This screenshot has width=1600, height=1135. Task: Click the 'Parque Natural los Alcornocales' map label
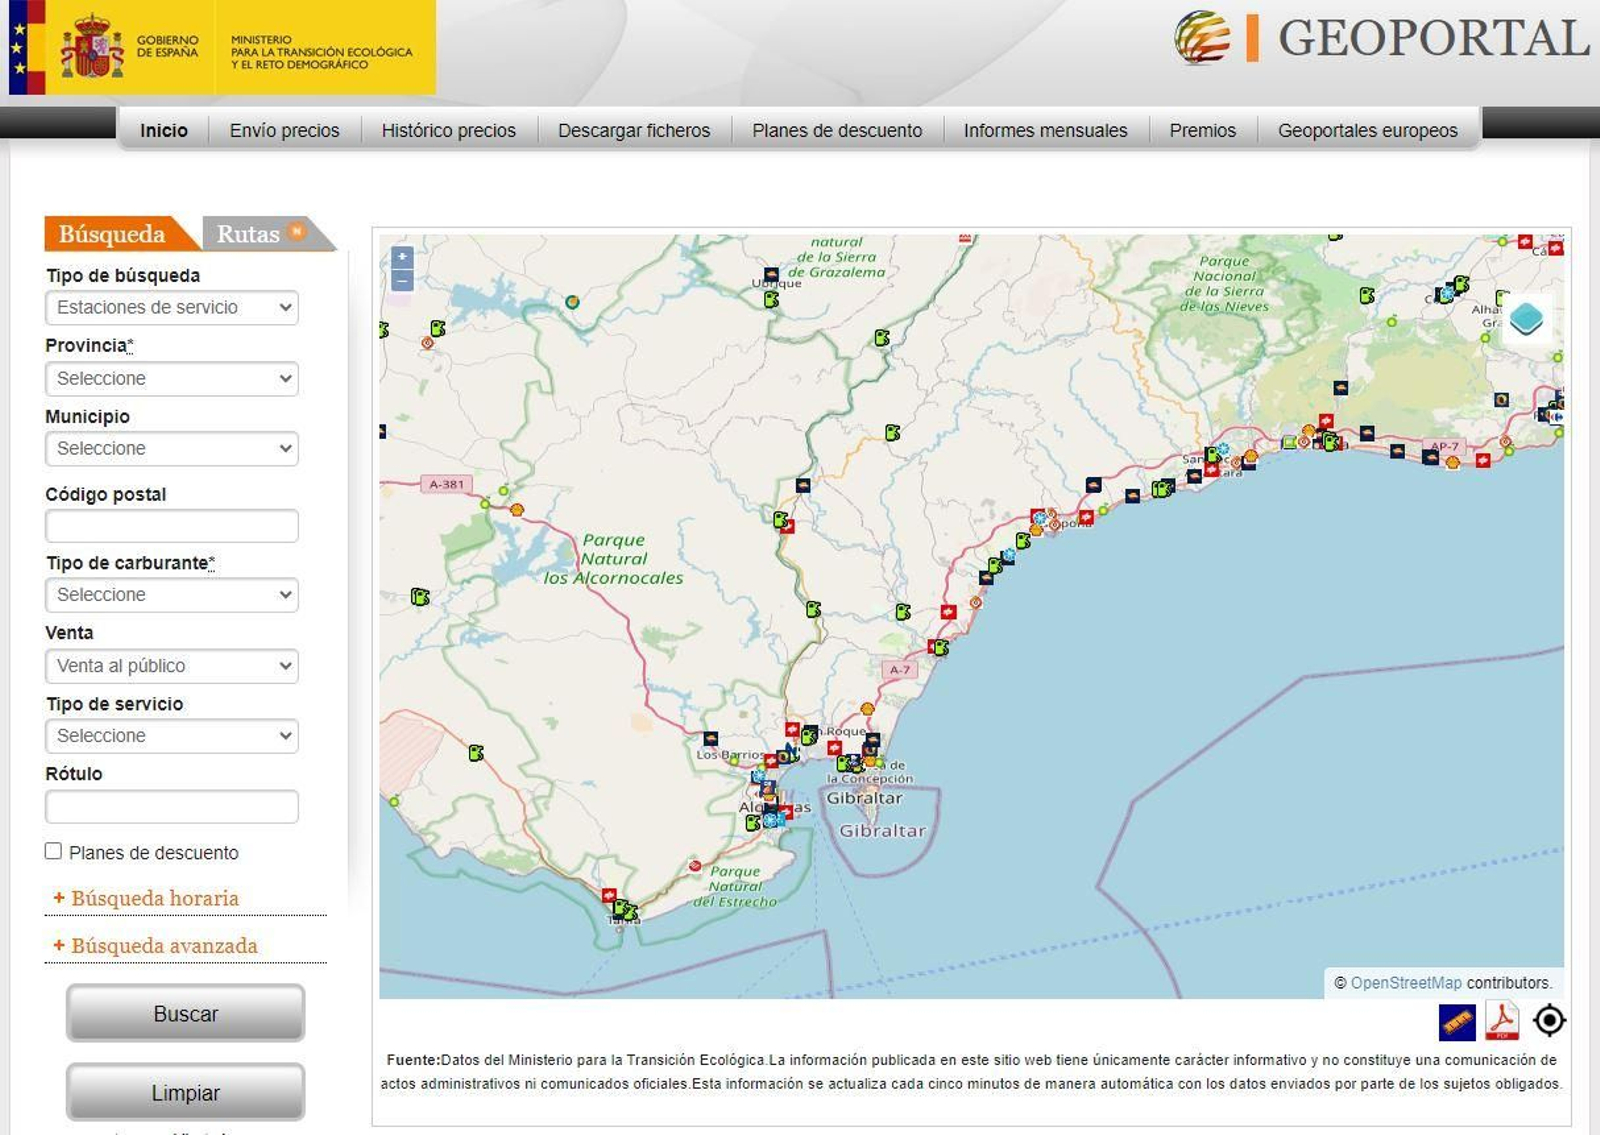tap(613, 559)
